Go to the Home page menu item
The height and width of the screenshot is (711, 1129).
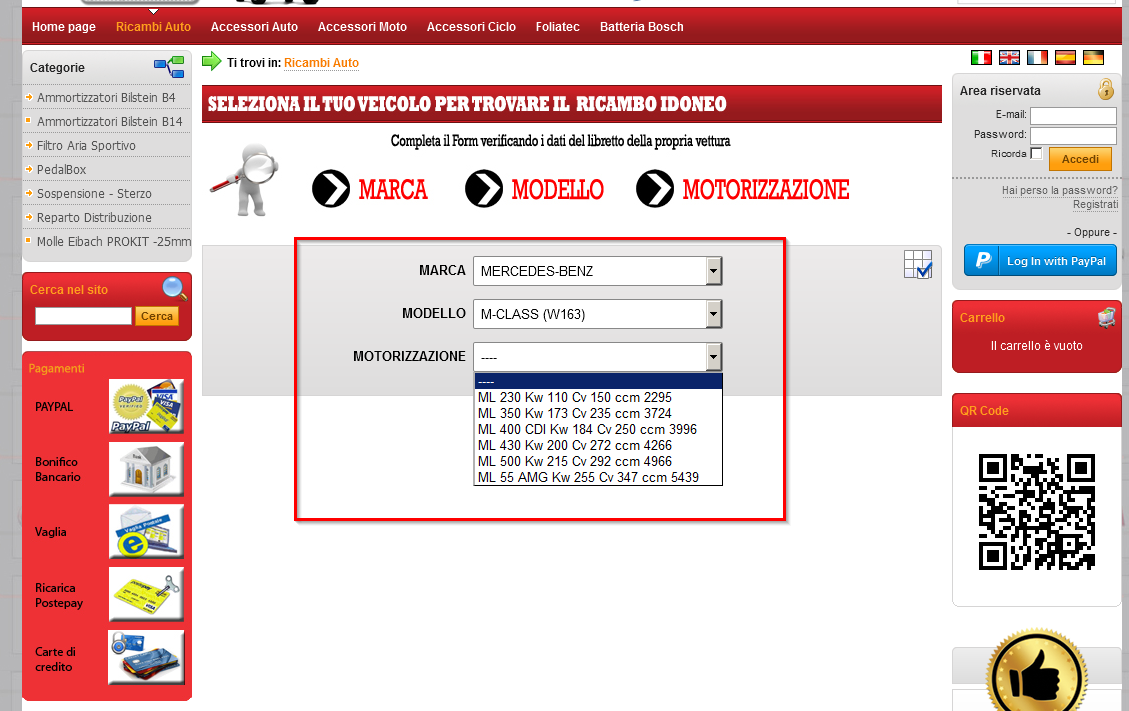click(63, 27)
